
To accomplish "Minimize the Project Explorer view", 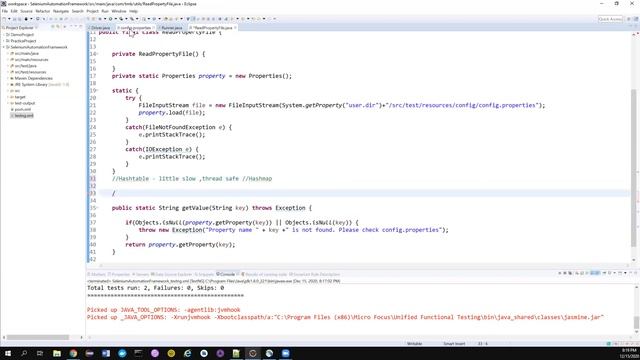I will 76,27.
